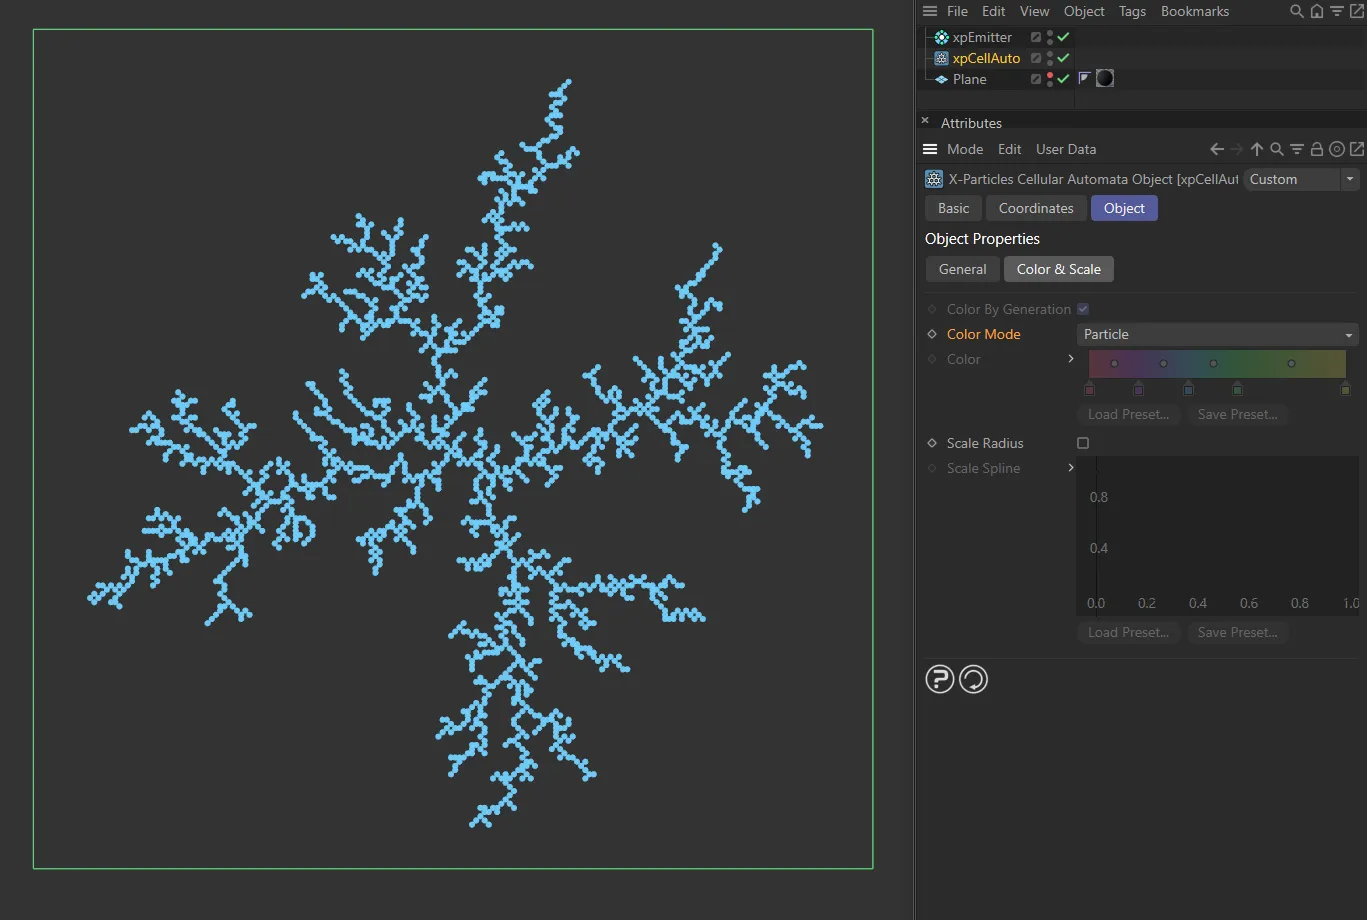Click the color gradient bar
Image resolution: width=1367 pixels, height=920 pixels.
point(1216,364)
